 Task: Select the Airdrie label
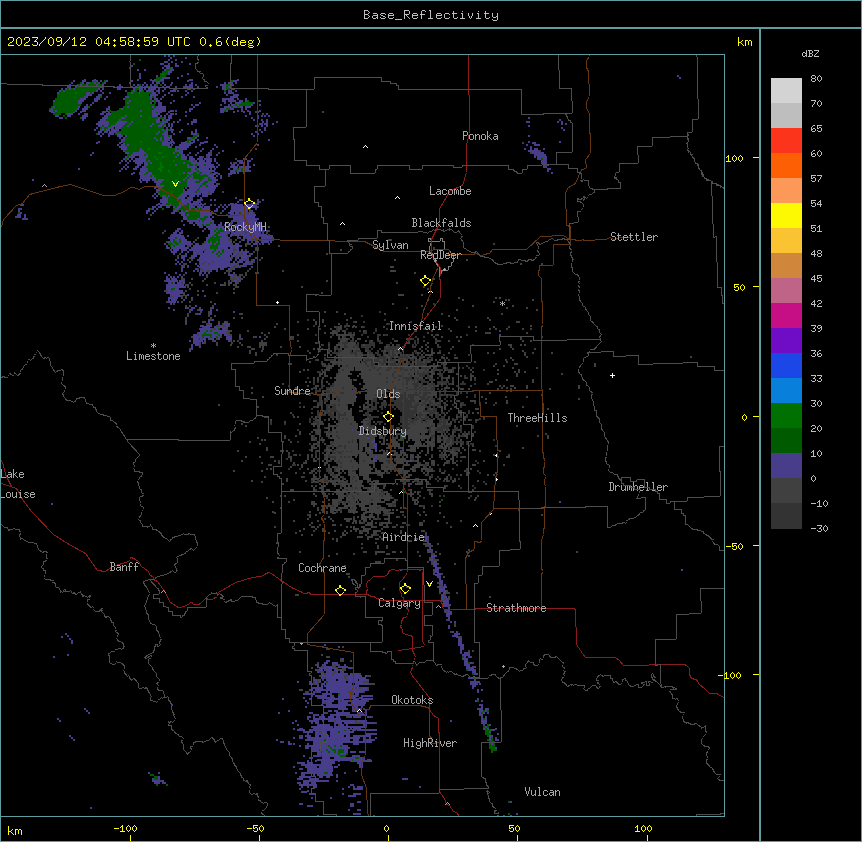(x=404, y=537)
